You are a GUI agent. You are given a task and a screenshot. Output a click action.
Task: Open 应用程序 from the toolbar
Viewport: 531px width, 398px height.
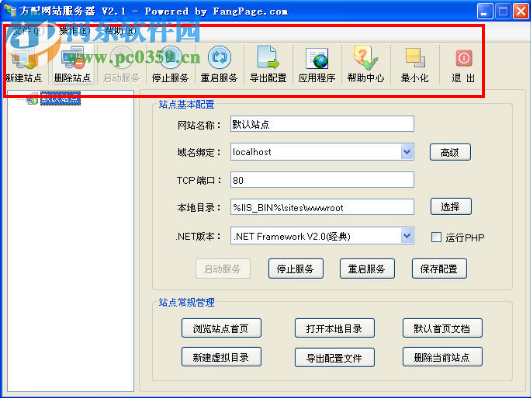317,64
